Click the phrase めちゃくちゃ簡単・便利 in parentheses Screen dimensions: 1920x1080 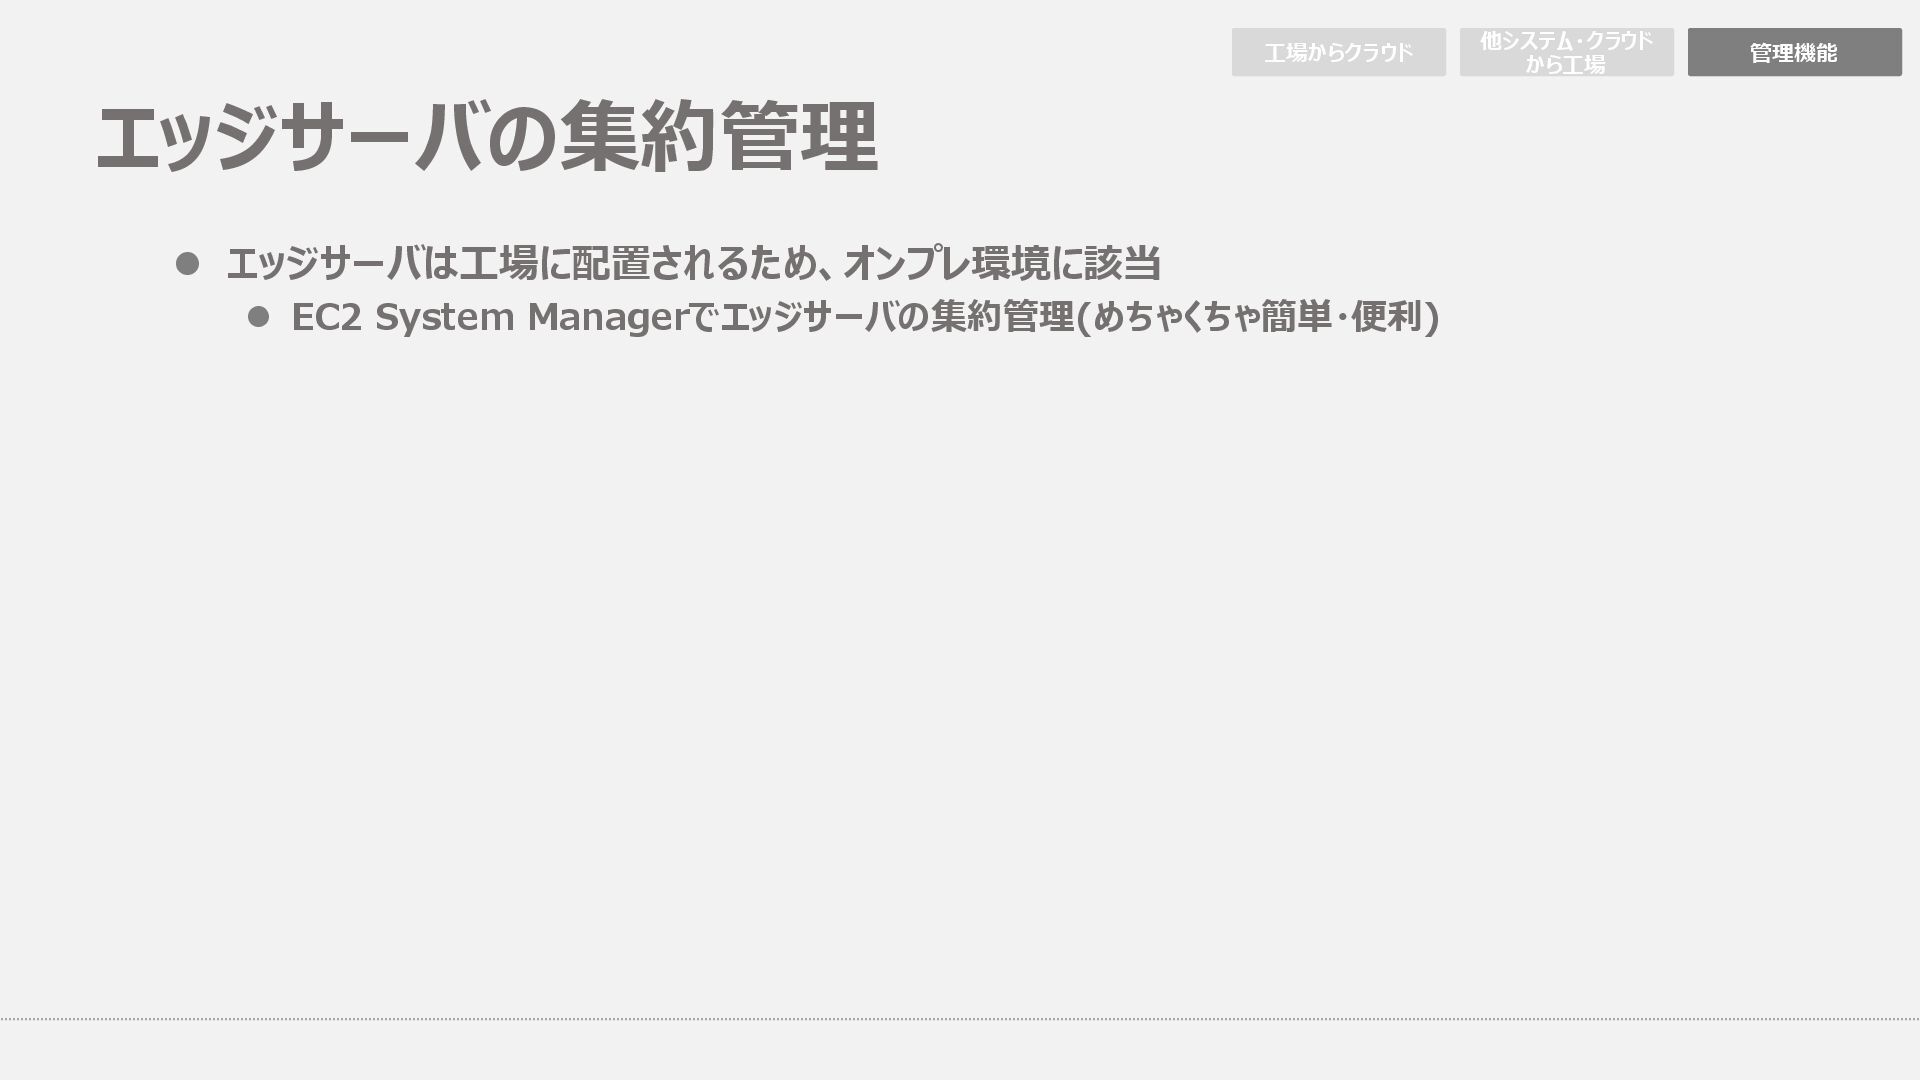(x=1258, y=317)
